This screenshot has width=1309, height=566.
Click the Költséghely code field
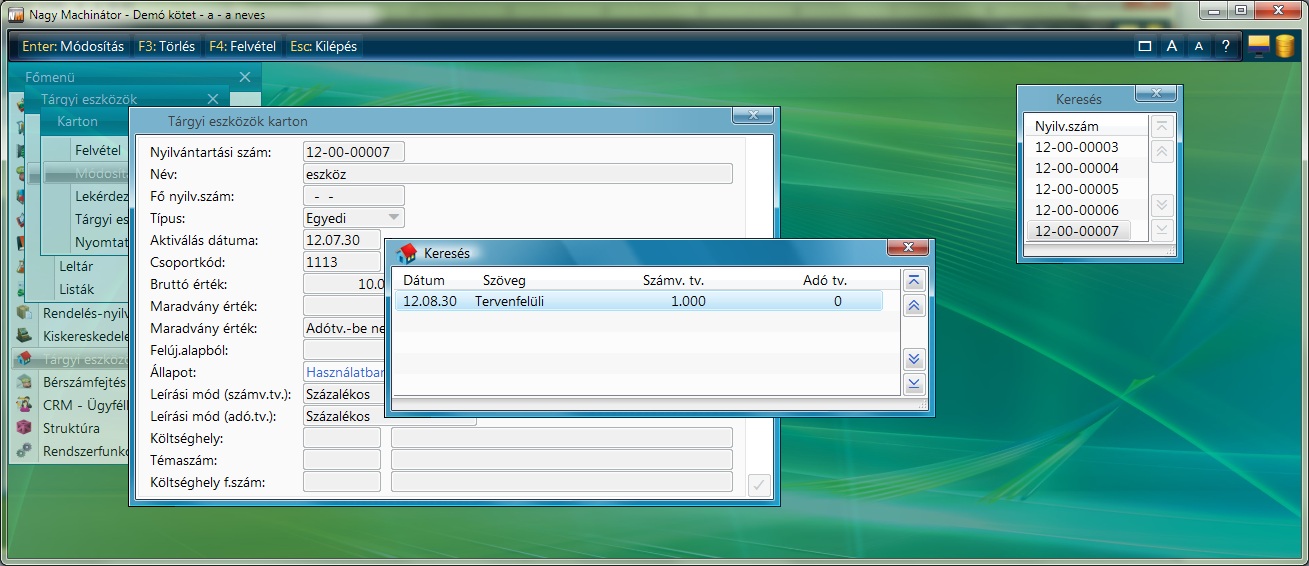click(x=341, y=438)
